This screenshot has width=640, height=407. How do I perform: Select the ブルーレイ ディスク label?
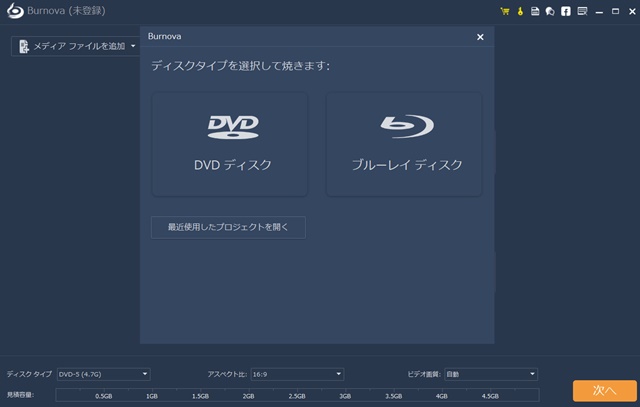pos(407,165)
